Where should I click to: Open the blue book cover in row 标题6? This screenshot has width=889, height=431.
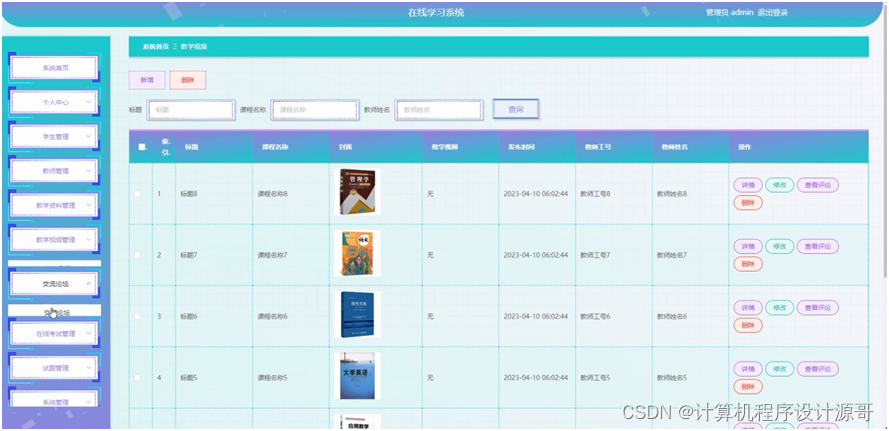(x=357, y=314)
